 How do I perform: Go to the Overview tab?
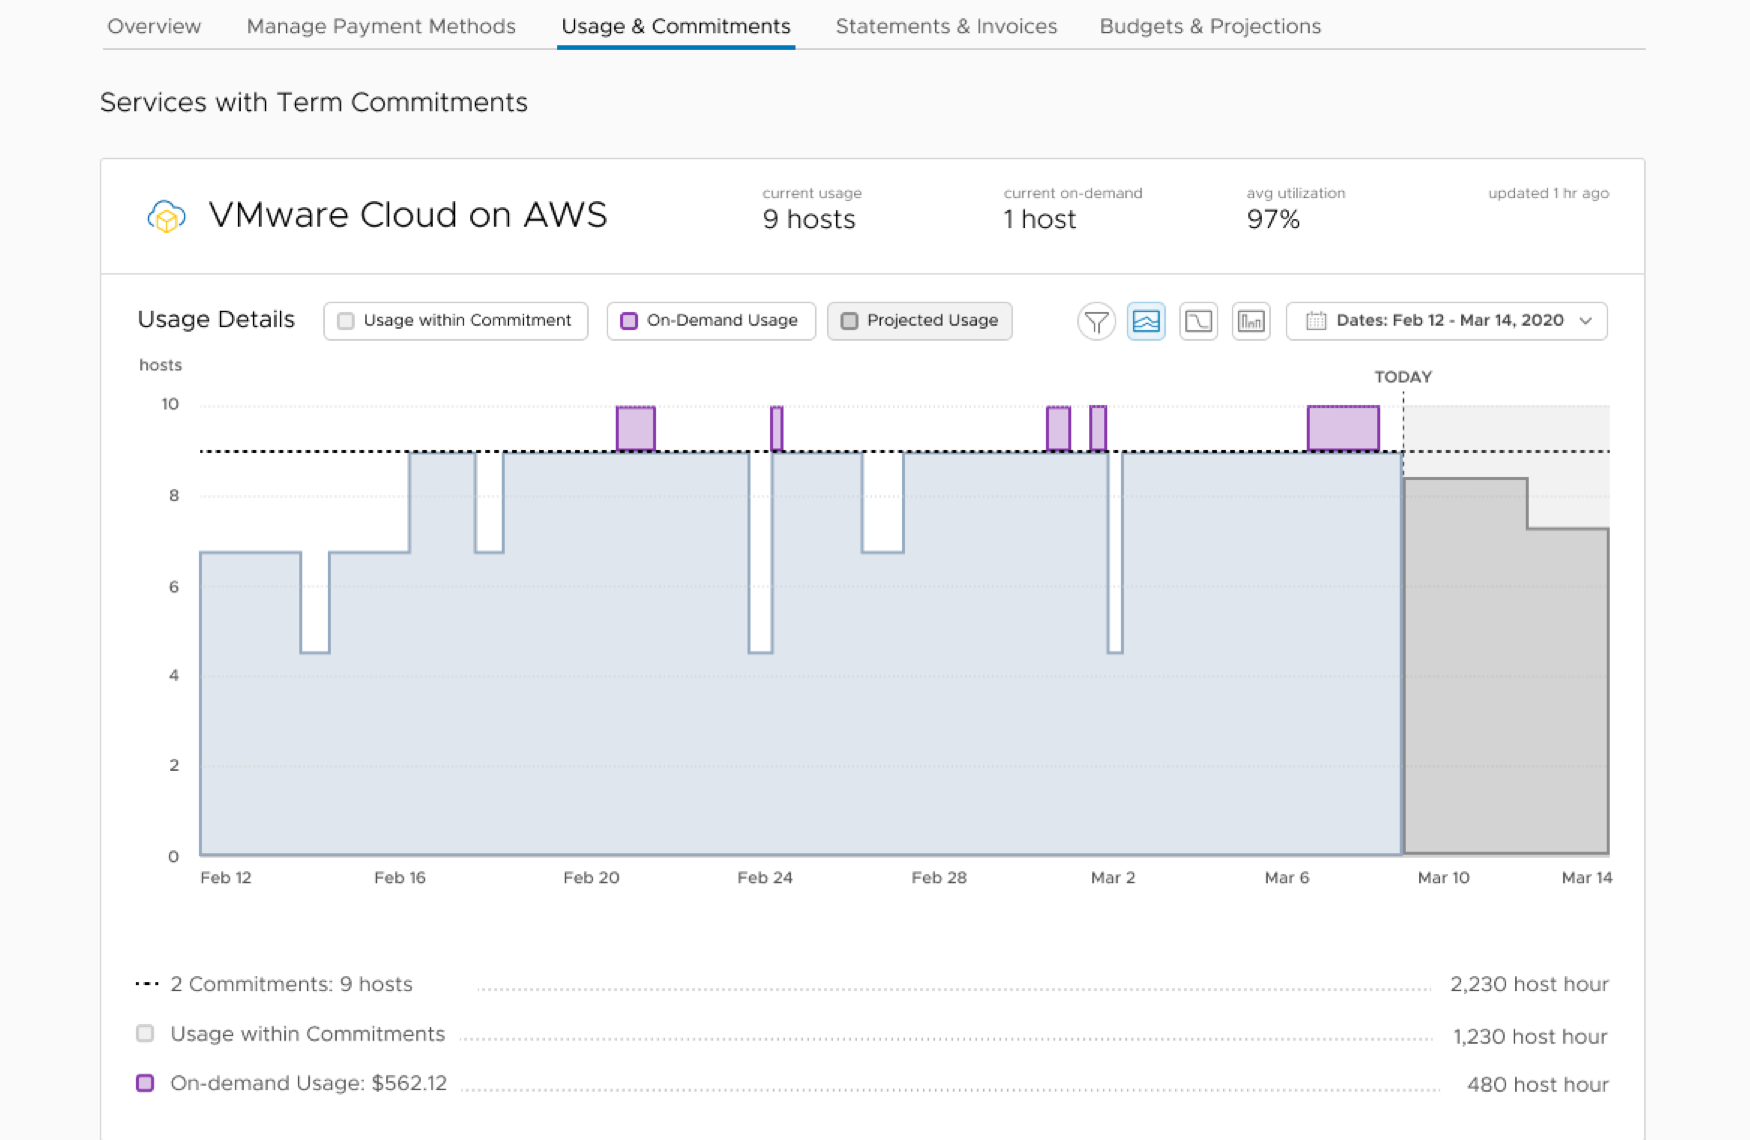pos(154,26)
